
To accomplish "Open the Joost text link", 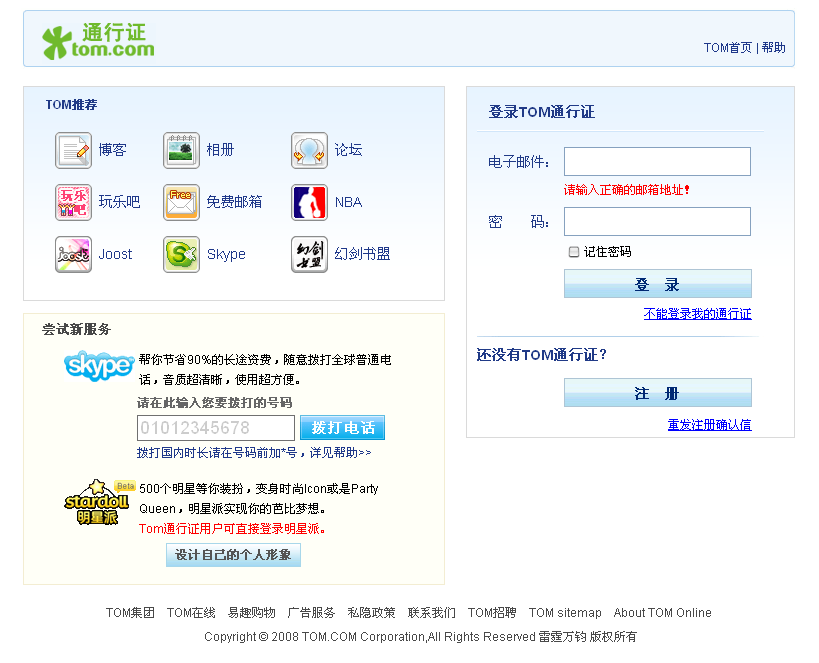I will (115, 254).
